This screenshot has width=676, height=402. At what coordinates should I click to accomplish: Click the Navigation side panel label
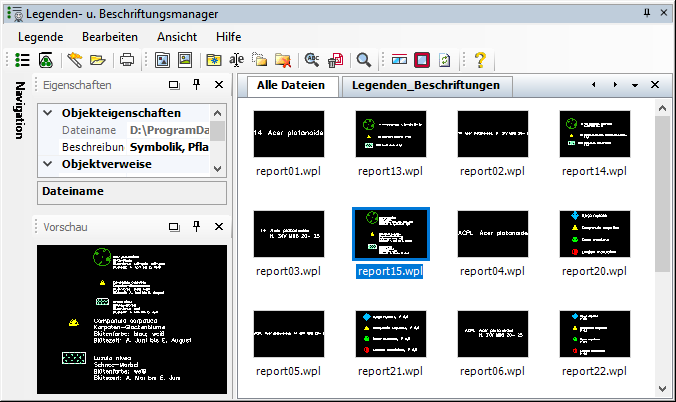[20, 109]
